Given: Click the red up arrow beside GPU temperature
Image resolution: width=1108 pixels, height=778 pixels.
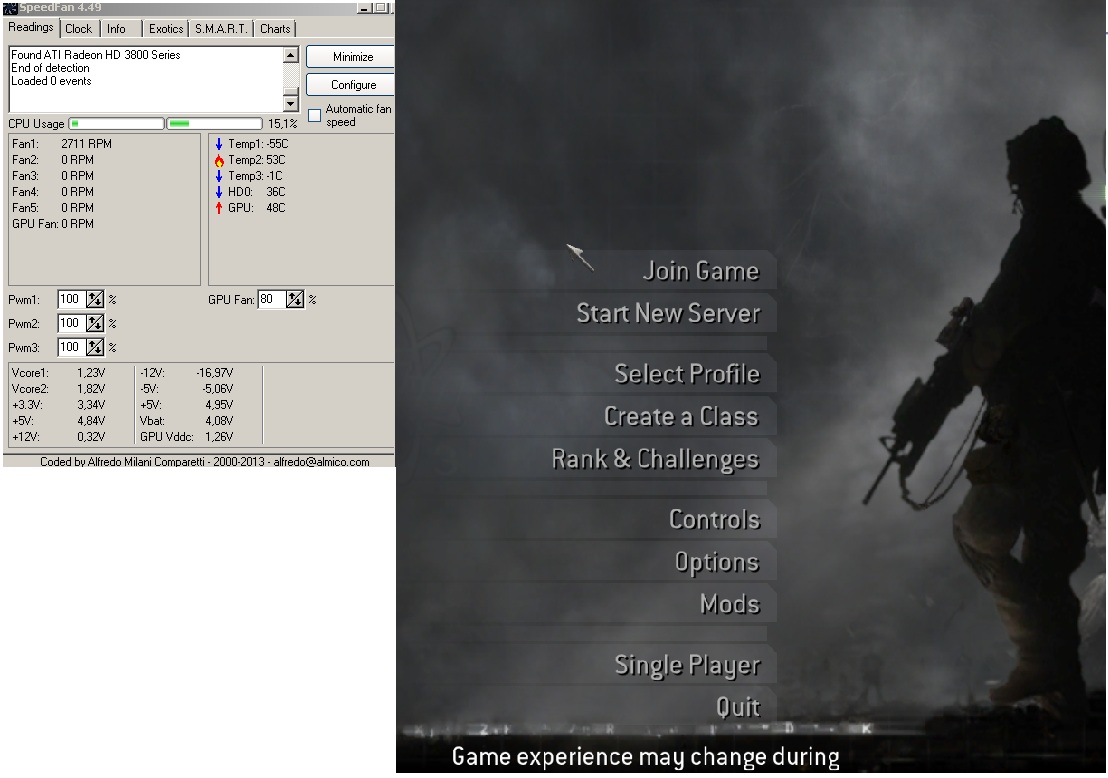Looking at the screenshot, I should click(x=219, y=208).
